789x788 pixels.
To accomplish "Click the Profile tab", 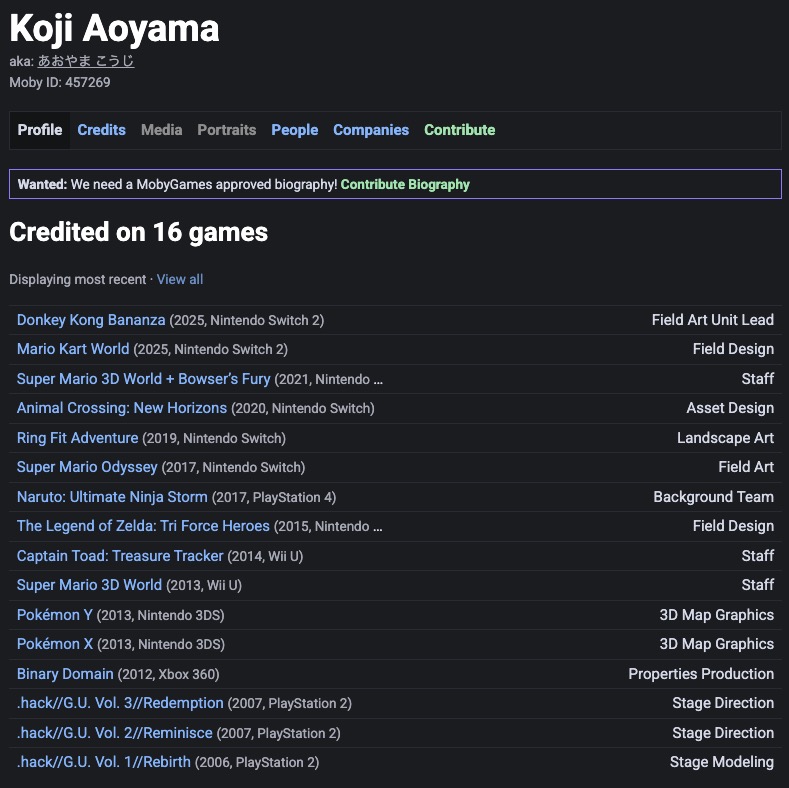I will coord(40,130).
